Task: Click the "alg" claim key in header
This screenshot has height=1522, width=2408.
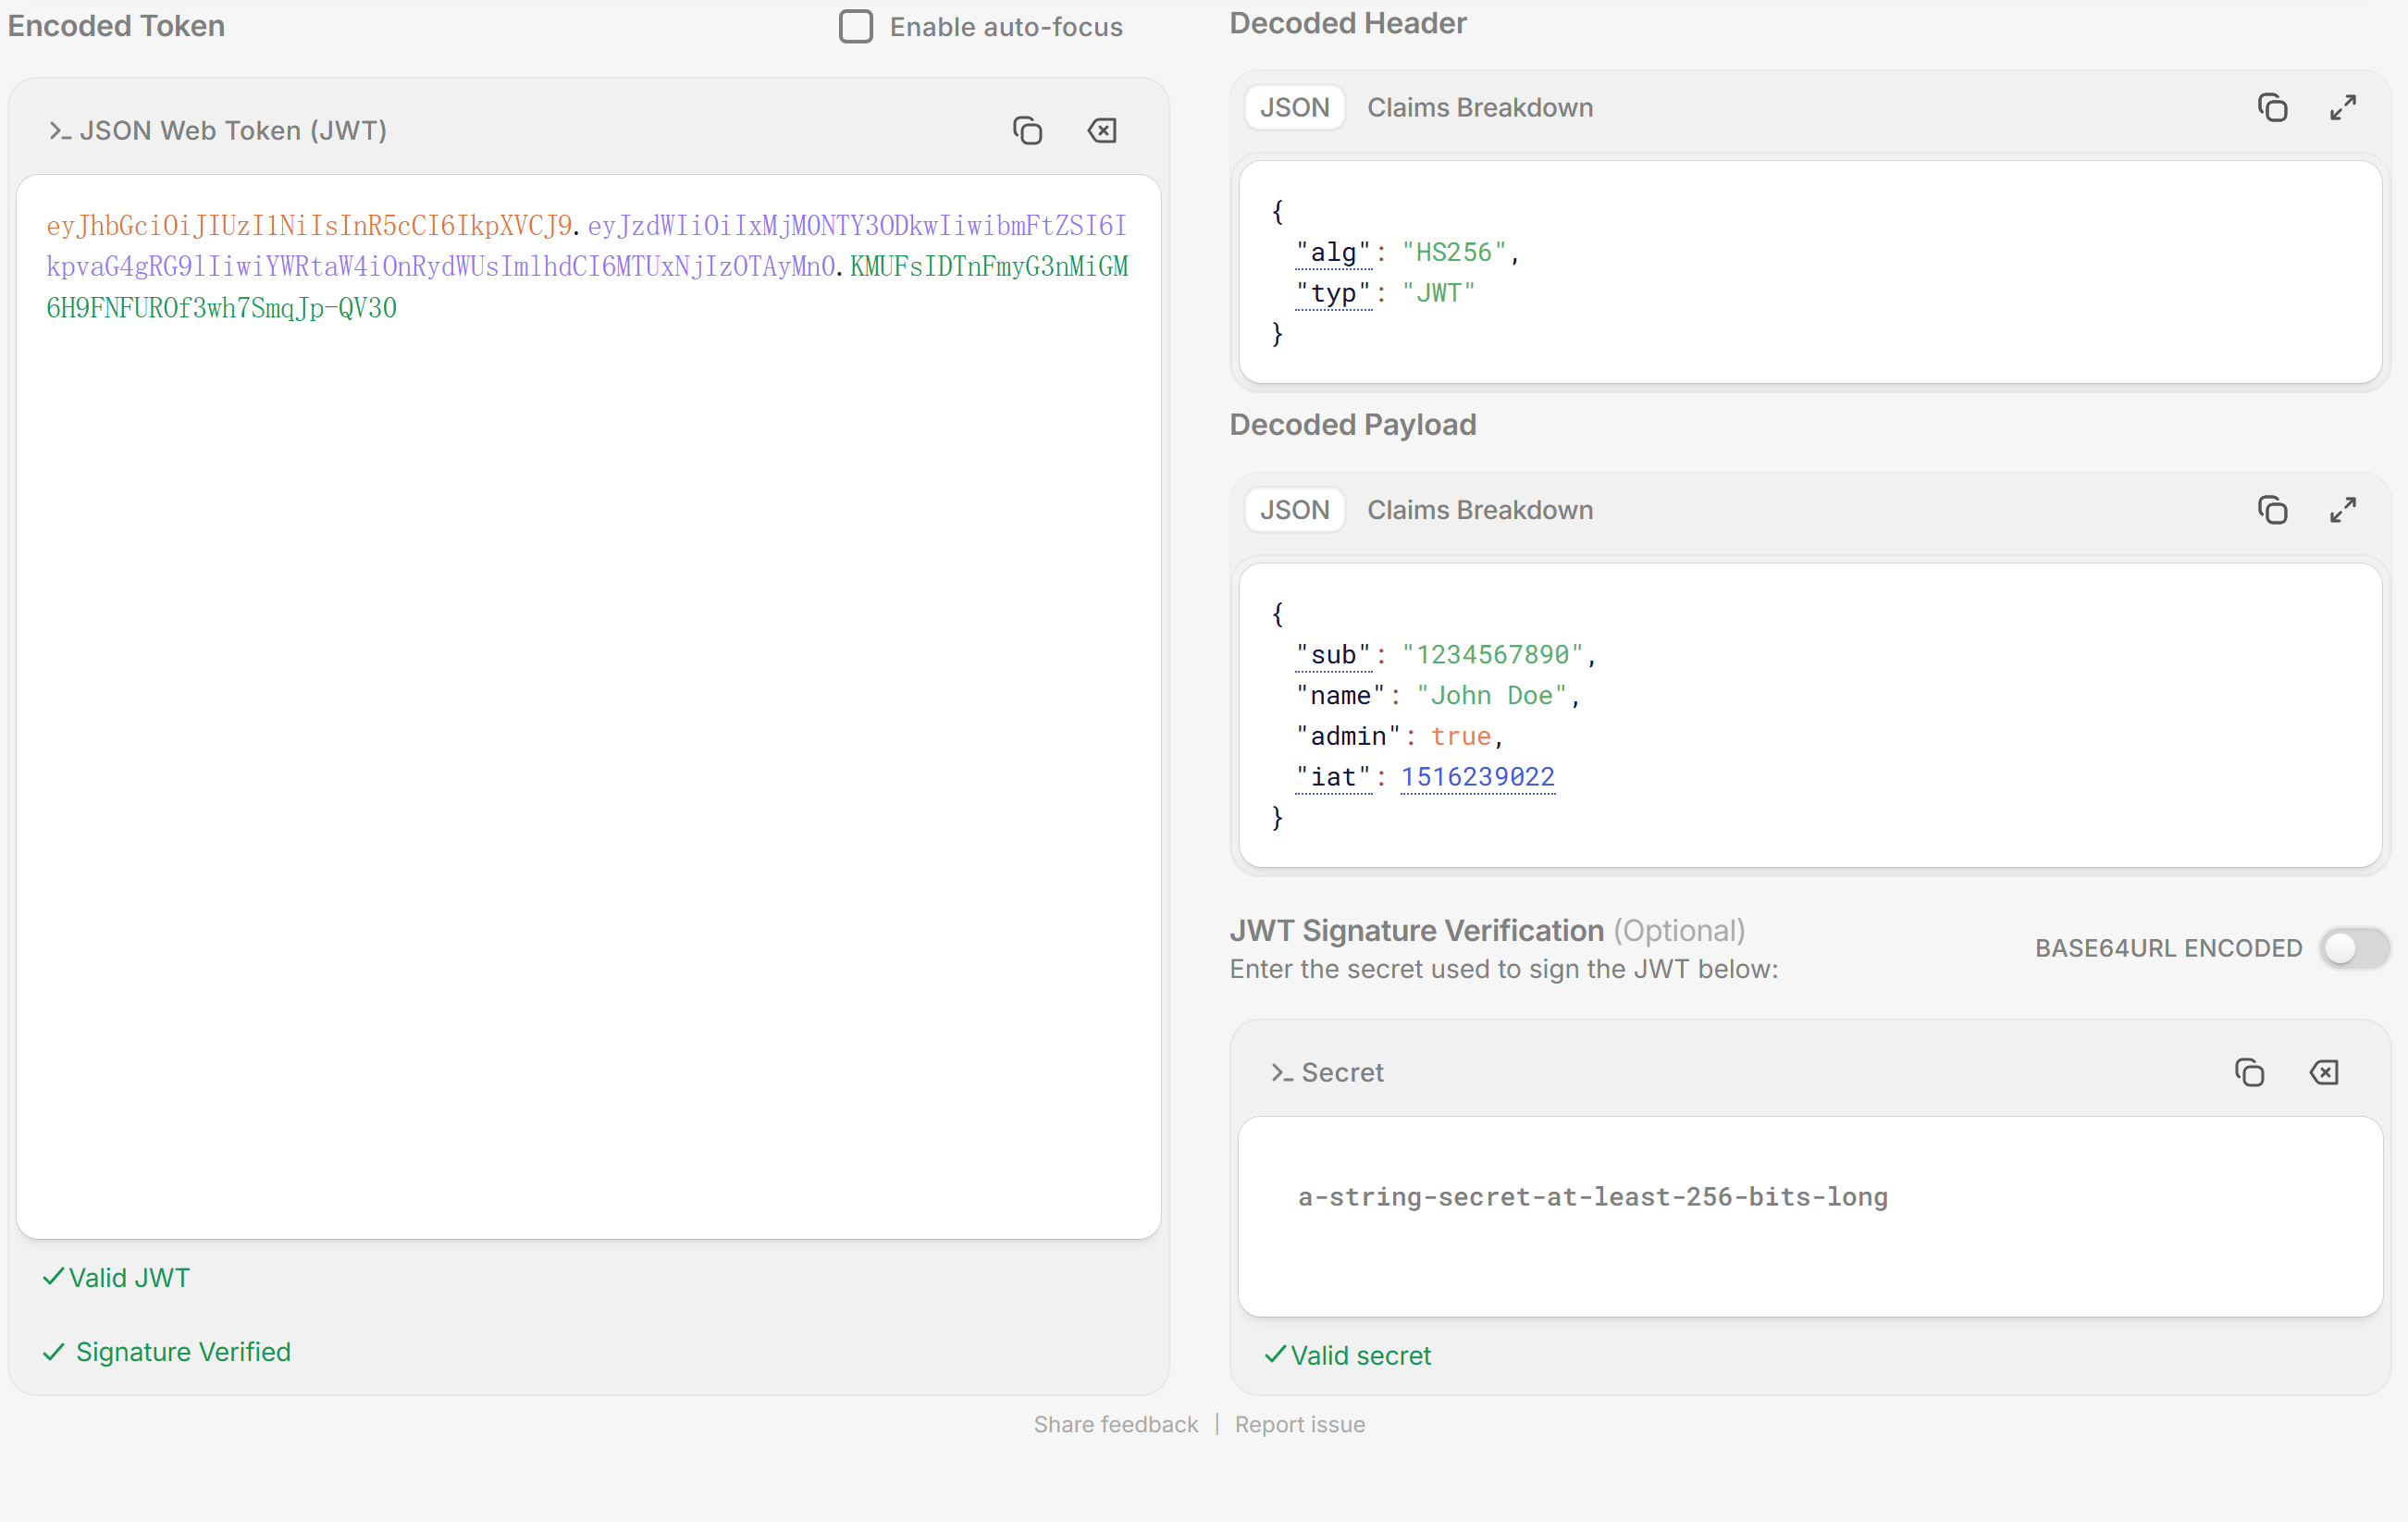Action: [x=1333, y=253]
